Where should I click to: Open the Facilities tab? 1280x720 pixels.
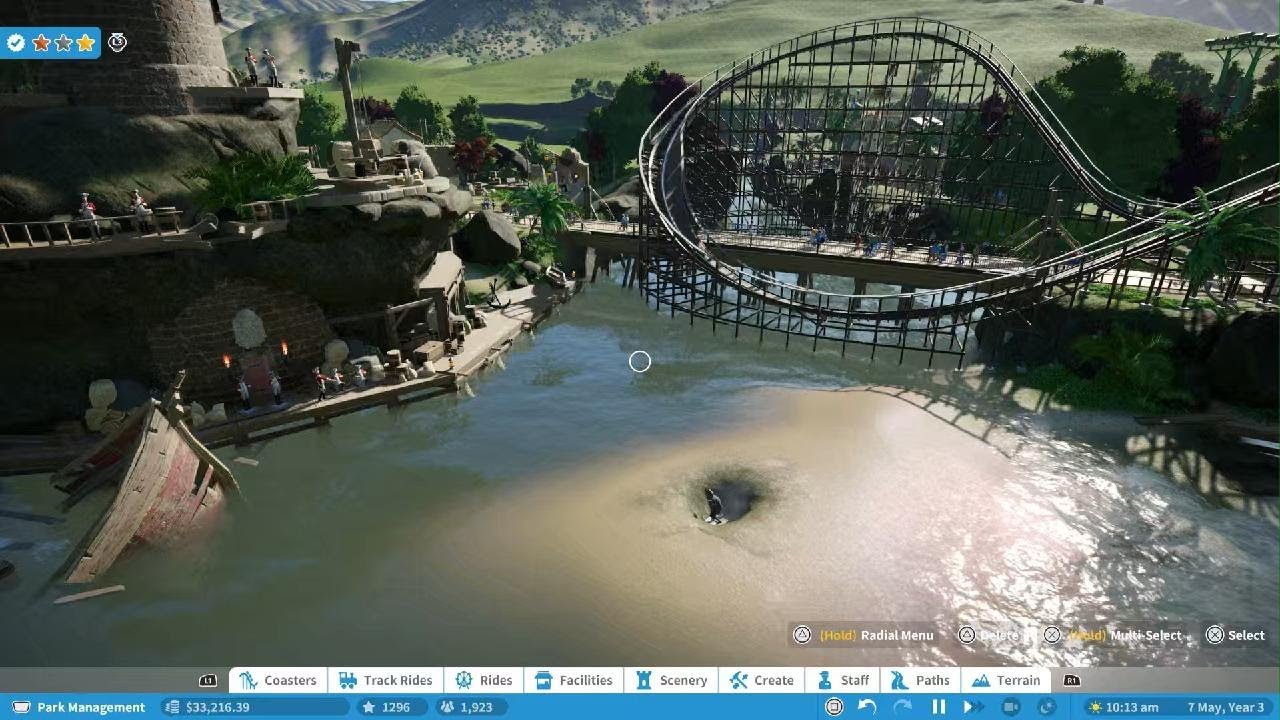coord(574,680)
